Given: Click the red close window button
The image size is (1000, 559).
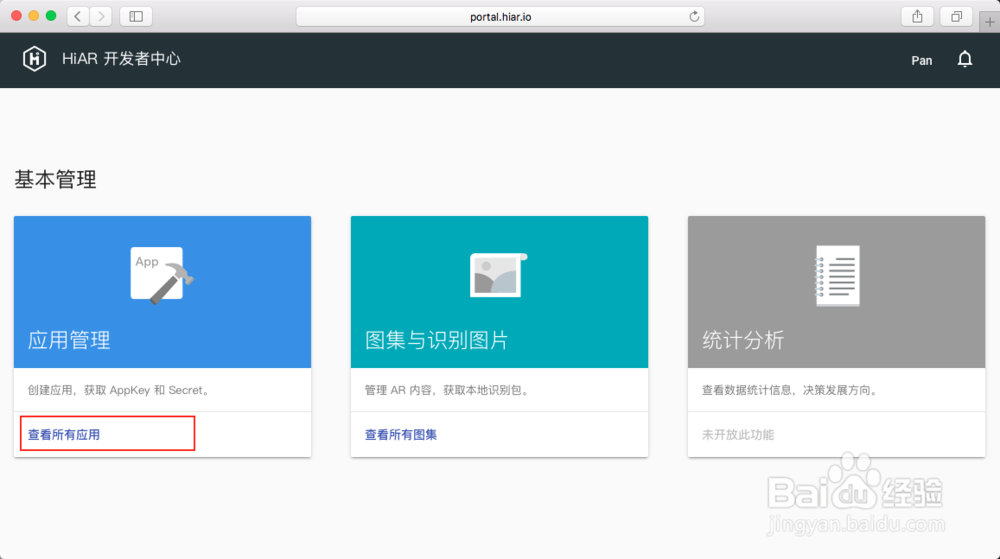Looking at the screenshot, I should (x=17, y=16).
